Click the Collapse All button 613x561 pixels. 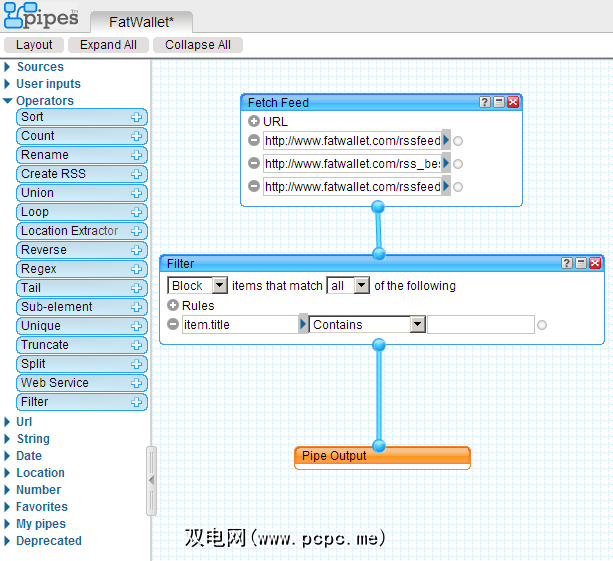[198, 45]
